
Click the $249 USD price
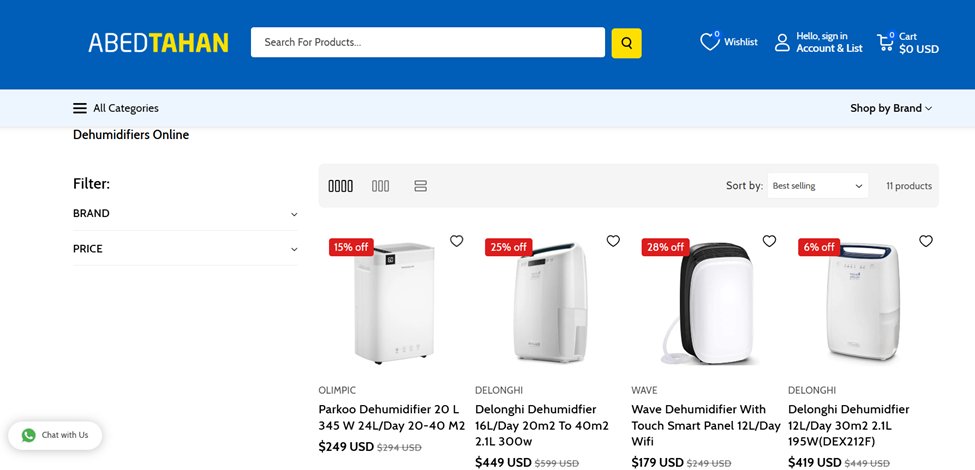click(346, 447)
